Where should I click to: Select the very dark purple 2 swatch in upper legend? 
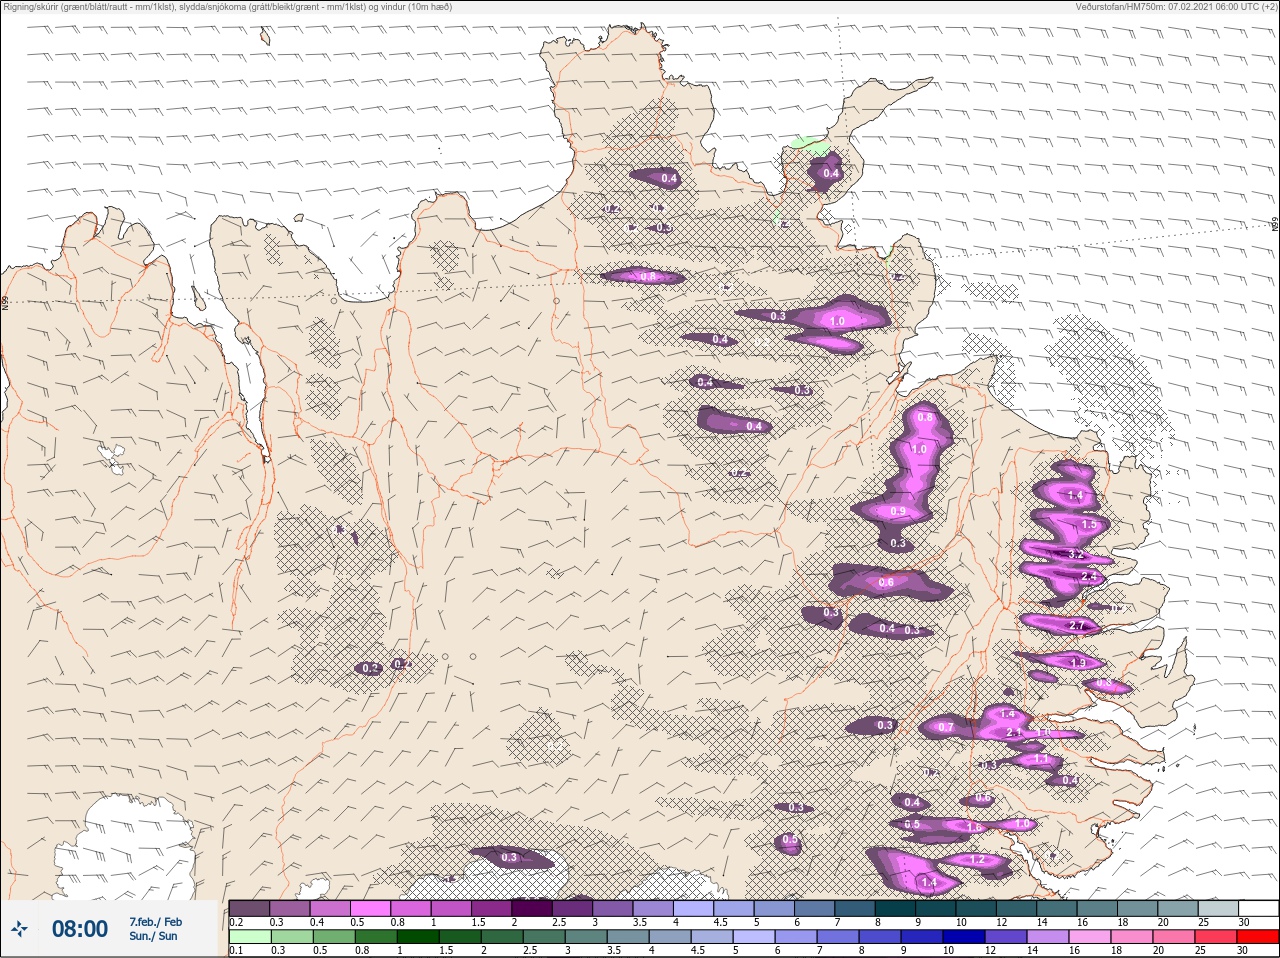coord(533,908)
